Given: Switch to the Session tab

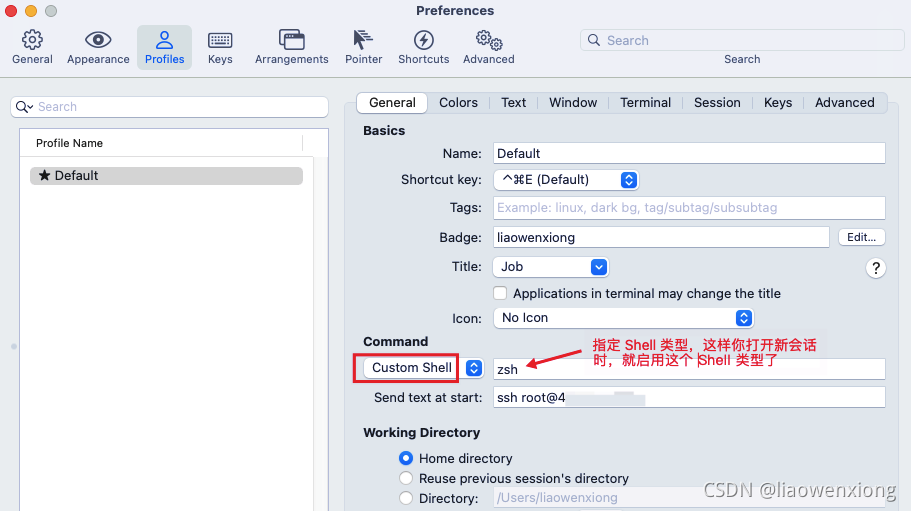Looking at the screenshot, I should pyautogui.click(x=717, y=103).
